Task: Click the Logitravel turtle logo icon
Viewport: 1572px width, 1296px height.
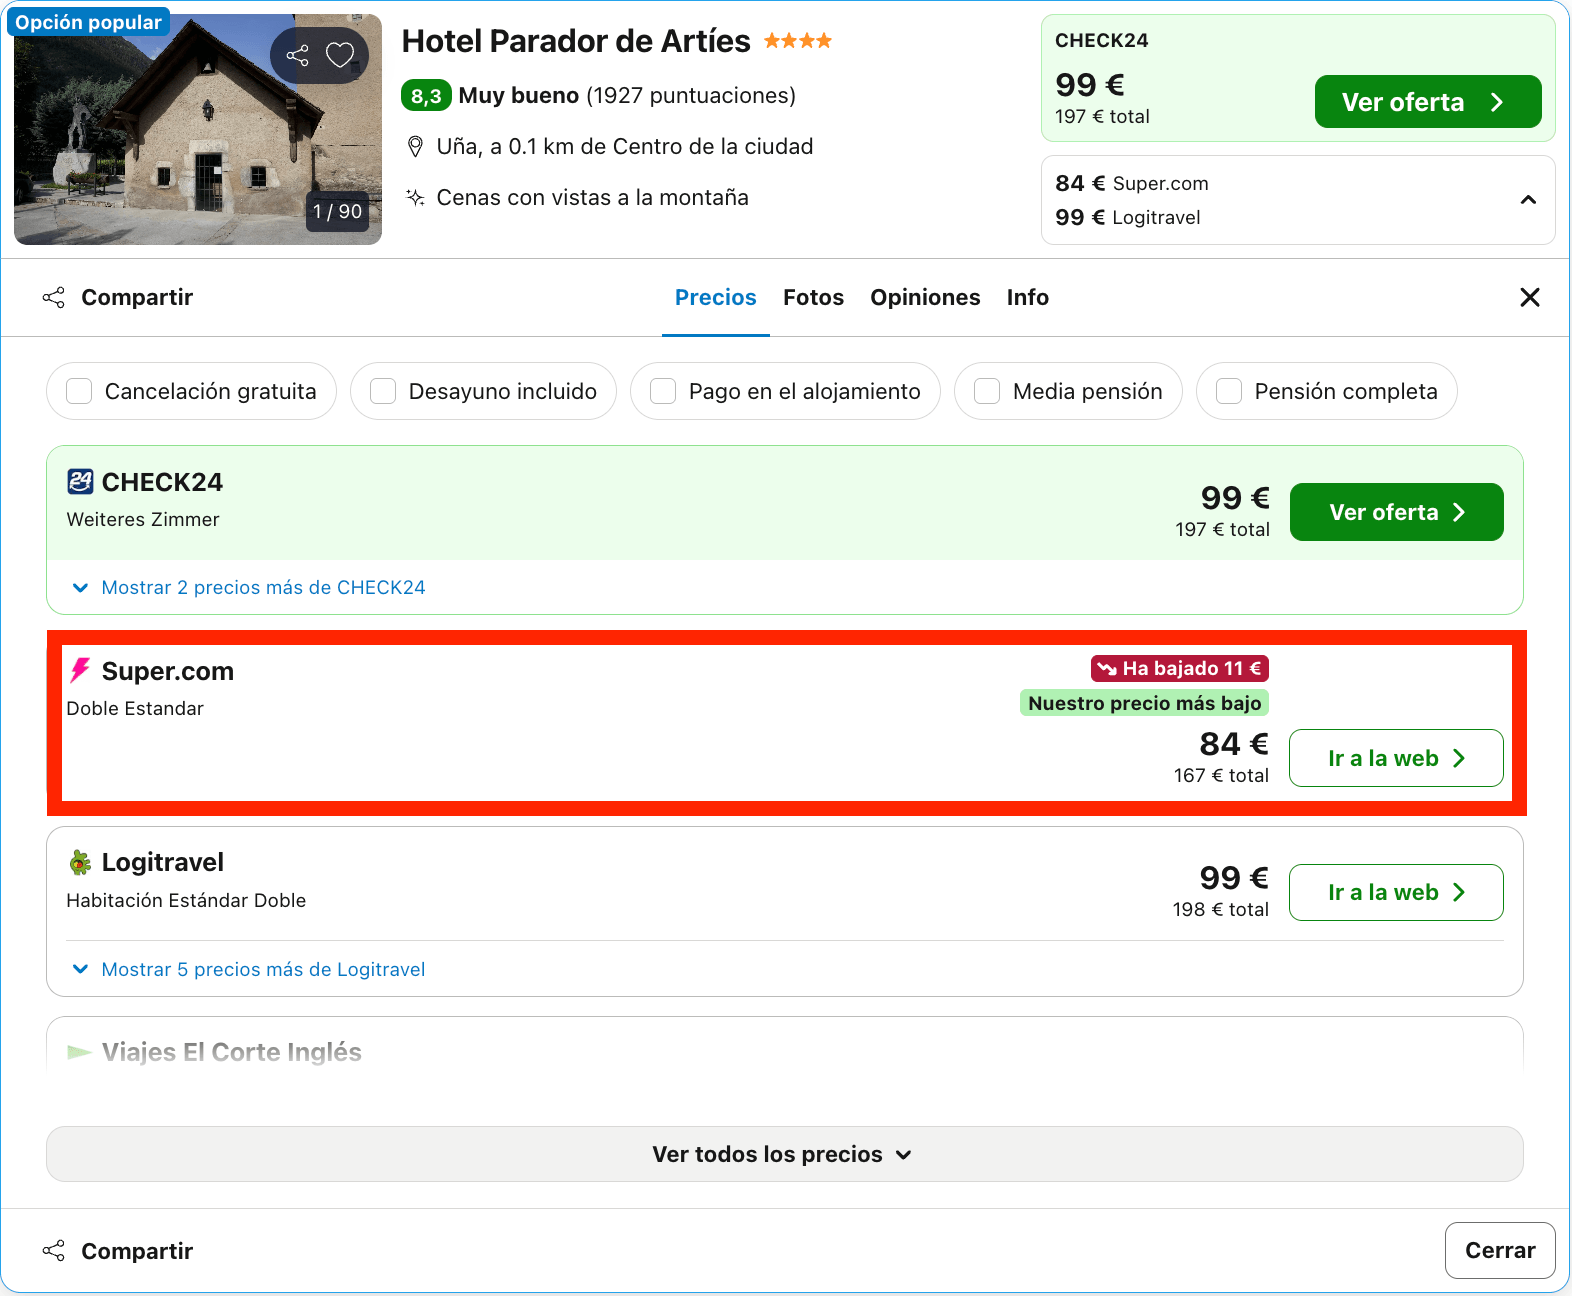Action: coord(80,862)
